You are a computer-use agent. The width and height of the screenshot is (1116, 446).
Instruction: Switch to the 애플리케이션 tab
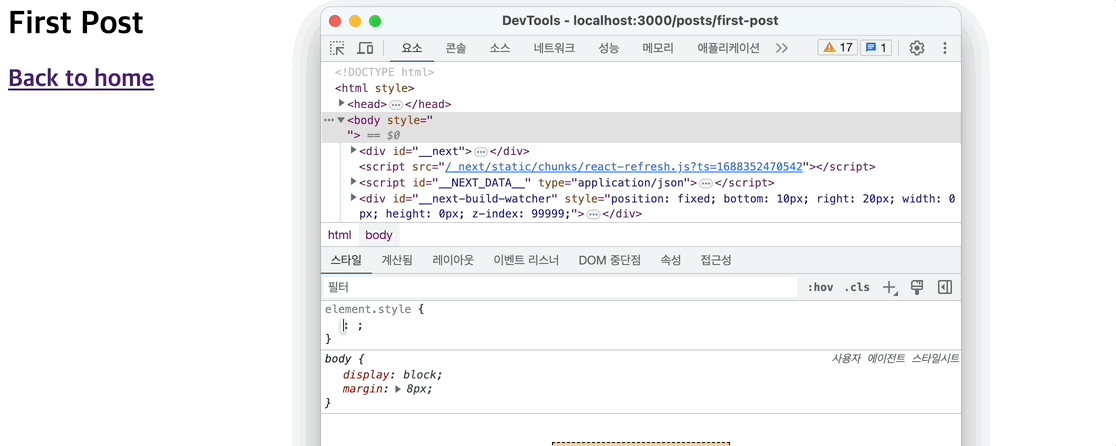pos(728,48)
